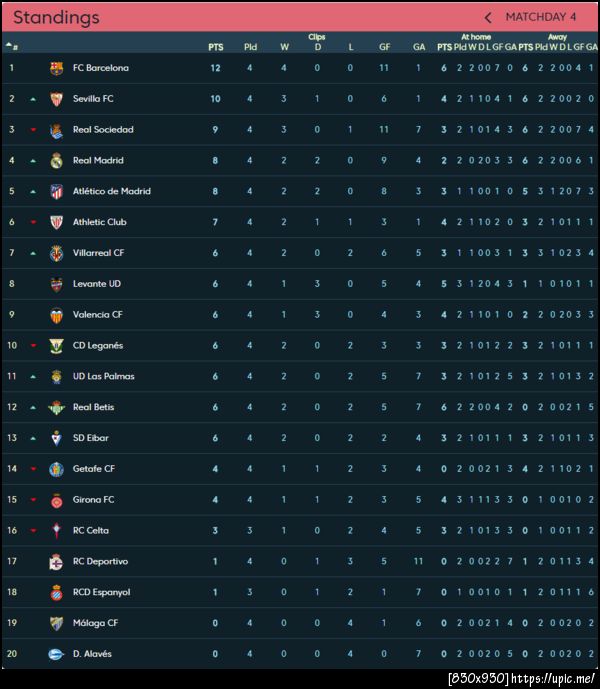This screenshot has width=600, height=689.
Task: Click the At home column group header
Action: 476,37
